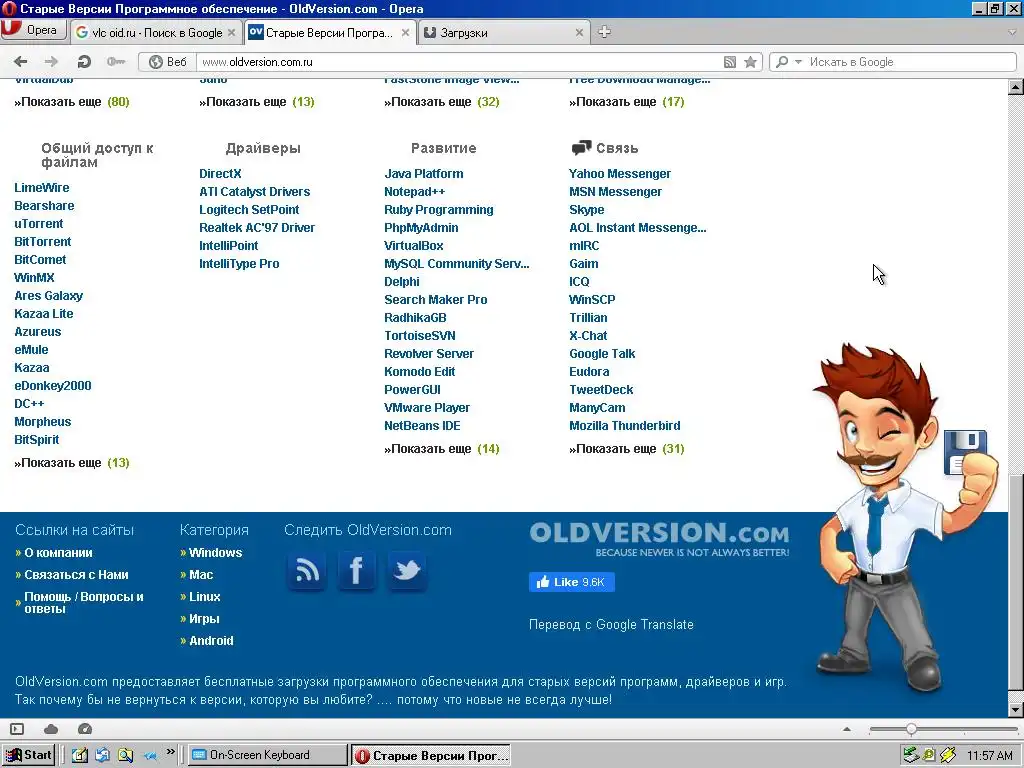Open the LimeWire link
The width and height of the screenshot is (1024, 768).
42,188
